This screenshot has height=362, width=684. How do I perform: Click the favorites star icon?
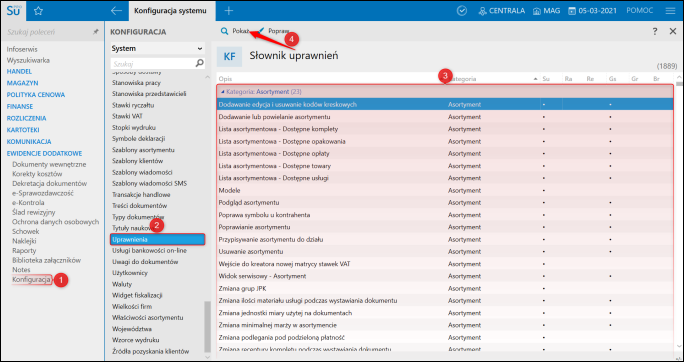[x=38, y=11]
